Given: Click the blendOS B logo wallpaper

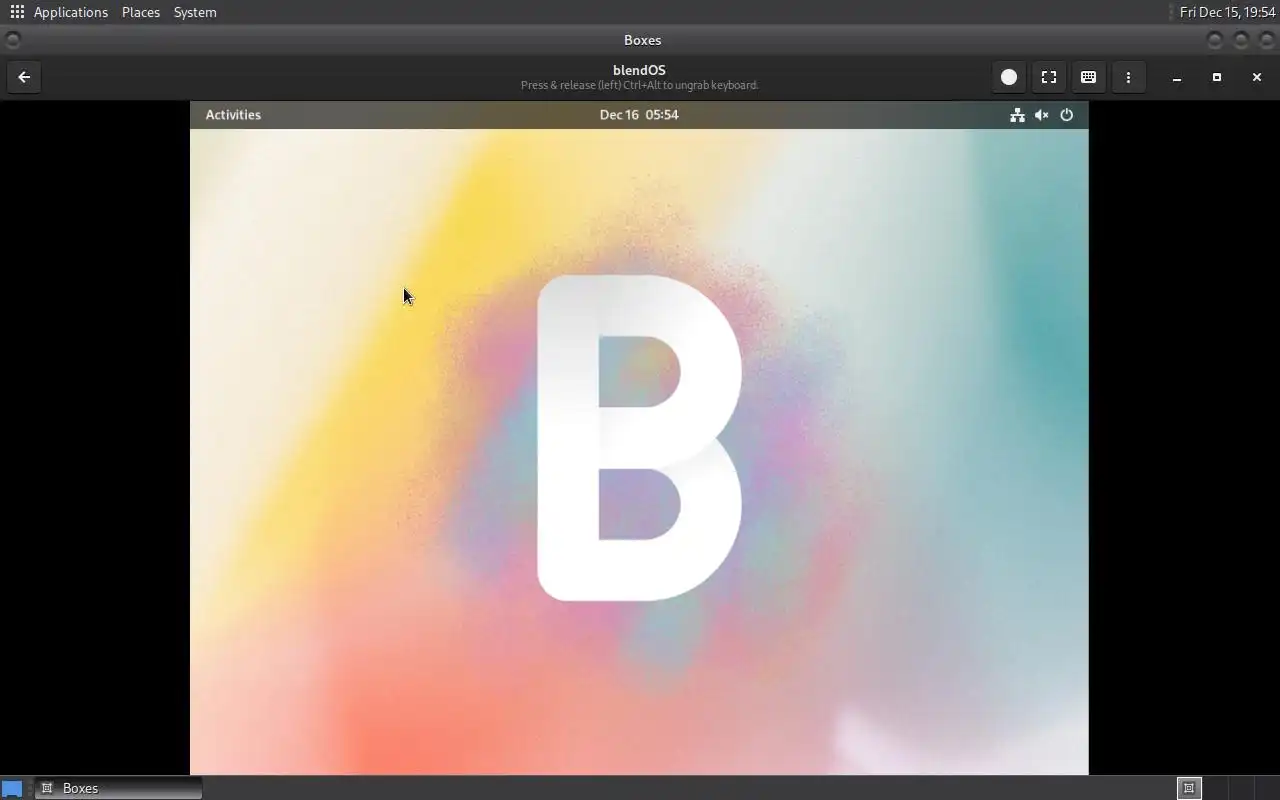Looking at the screenshot, I should coord(640,438).
